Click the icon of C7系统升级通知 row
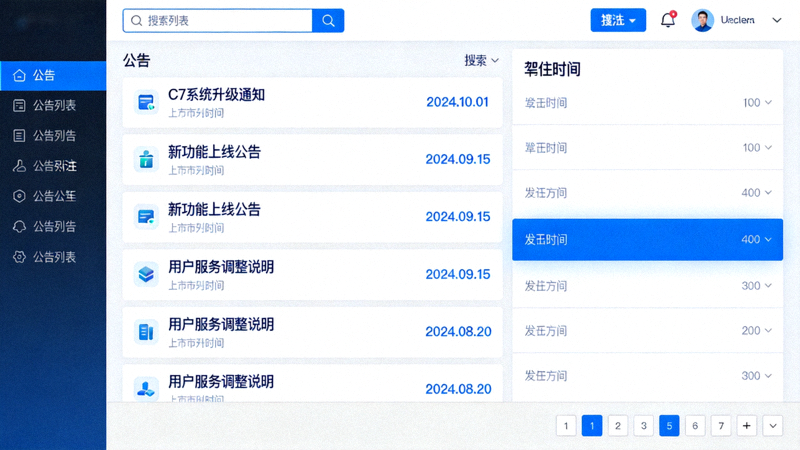The image size is (800, 450). 146,102
